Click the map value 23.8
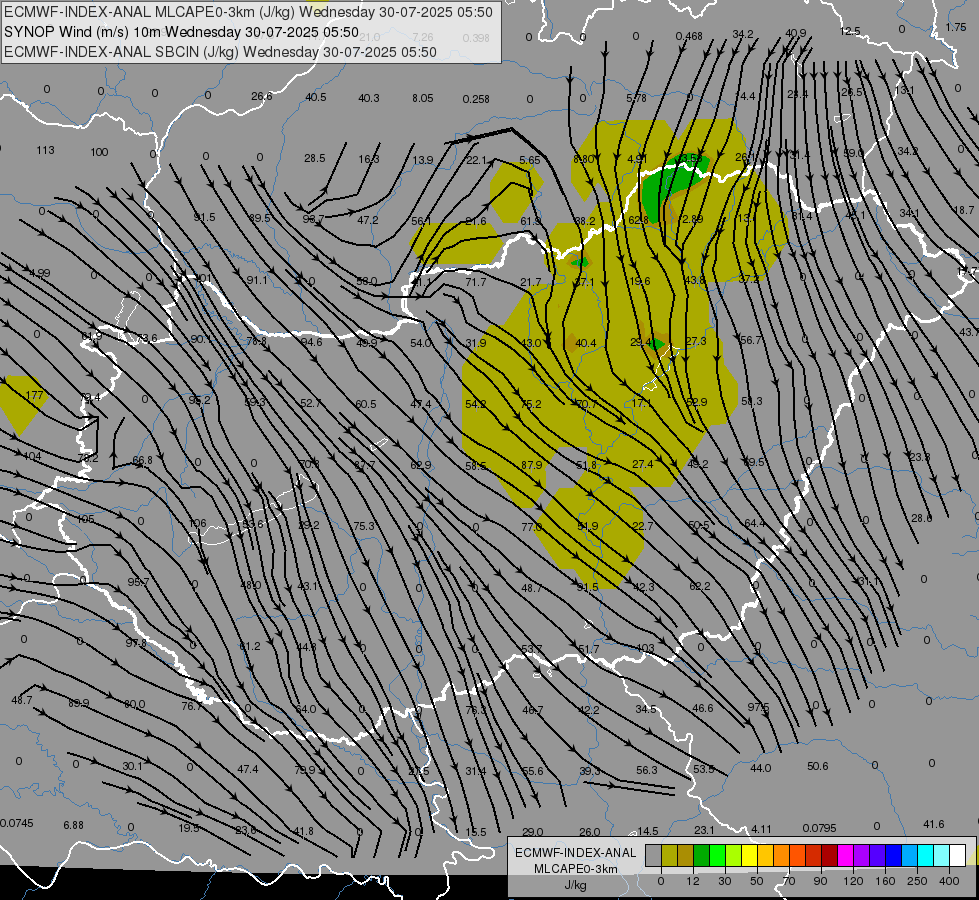 coord(919,457)
